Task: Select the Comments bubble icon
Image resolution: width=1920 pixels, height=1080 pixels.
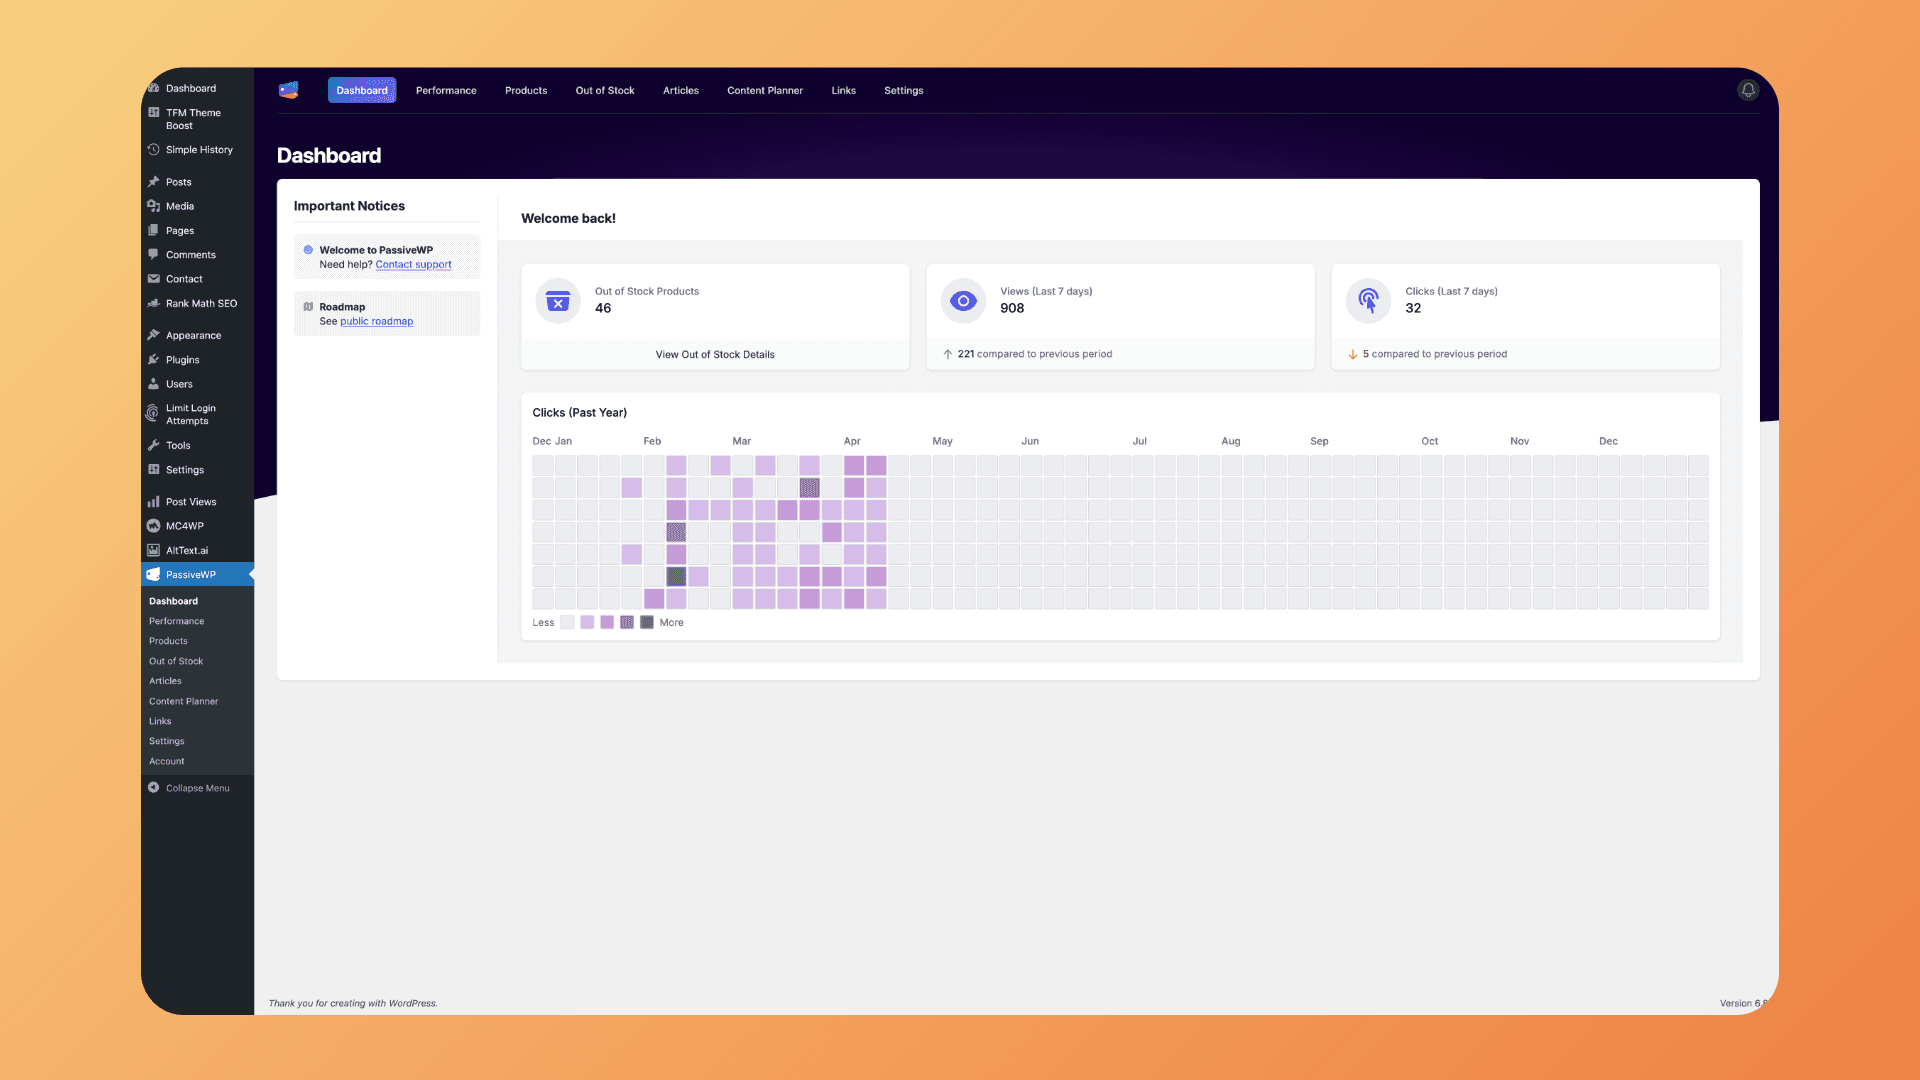Action: (155, 254)
